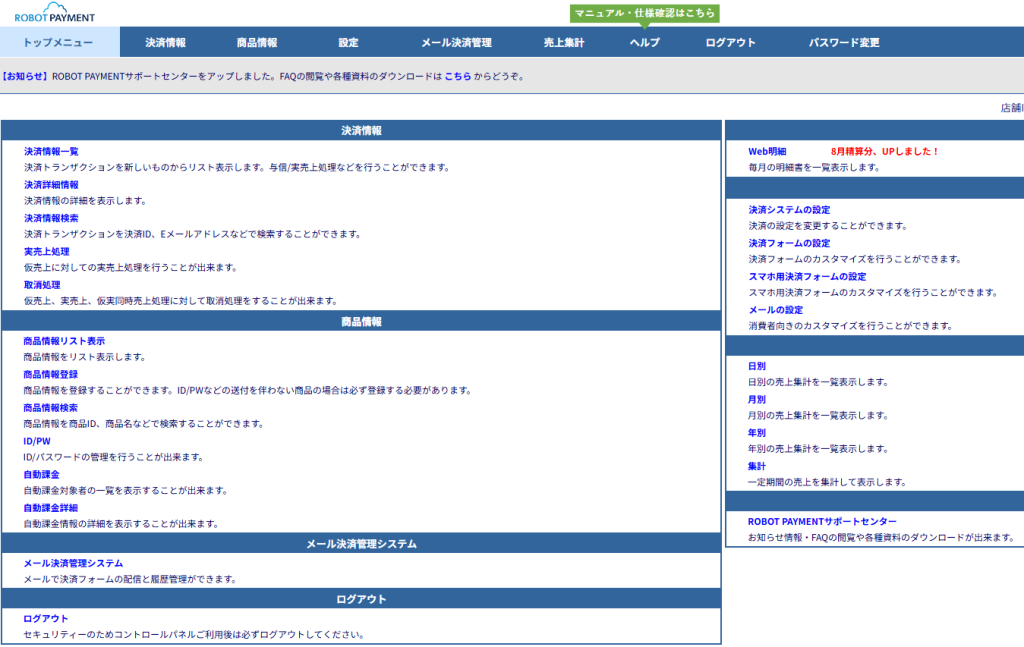Open 商品情報登録 link
The image size is (1024, 647).
(51, 374)
